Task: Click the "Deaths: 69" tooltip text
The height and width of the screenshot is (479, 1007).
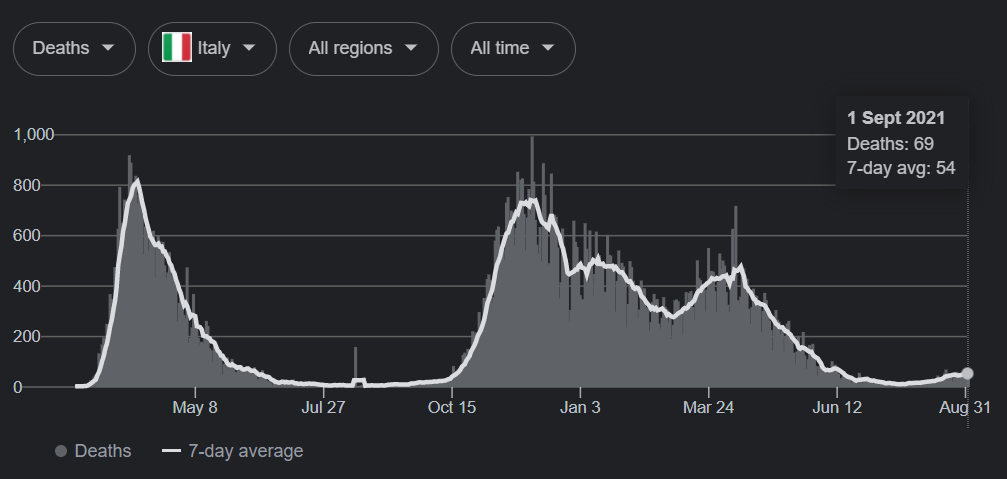Action: coord(890,144)
